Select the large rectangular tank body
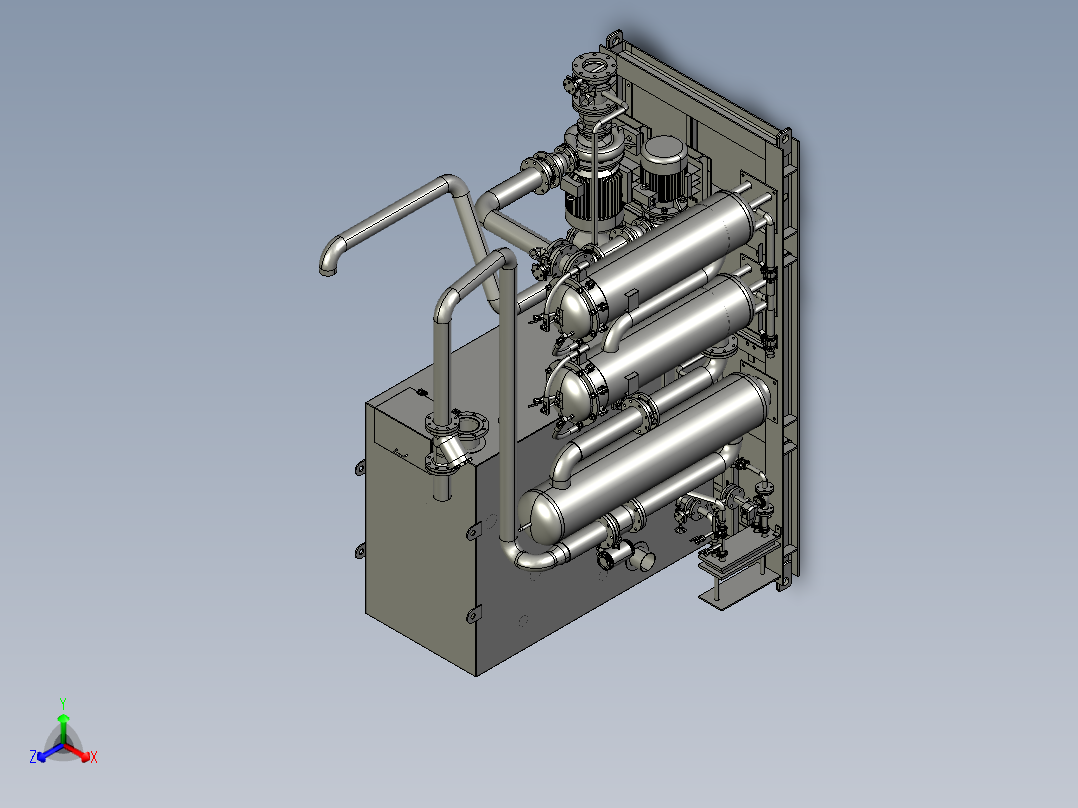Image resolution: width=1078 pixels, height=808 pixels. pos(423,543)
